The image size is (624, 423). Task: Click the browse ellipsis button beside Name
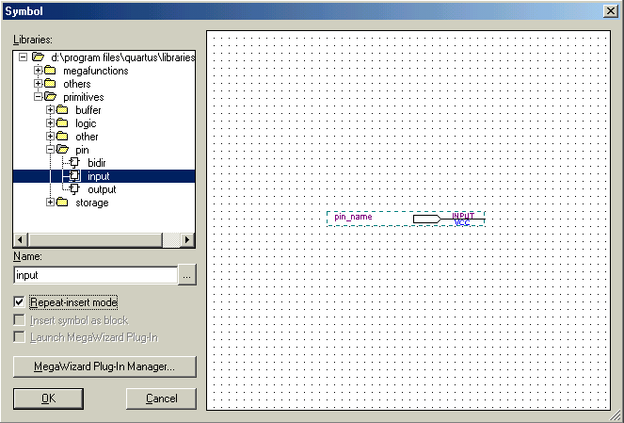pos(187,275)
